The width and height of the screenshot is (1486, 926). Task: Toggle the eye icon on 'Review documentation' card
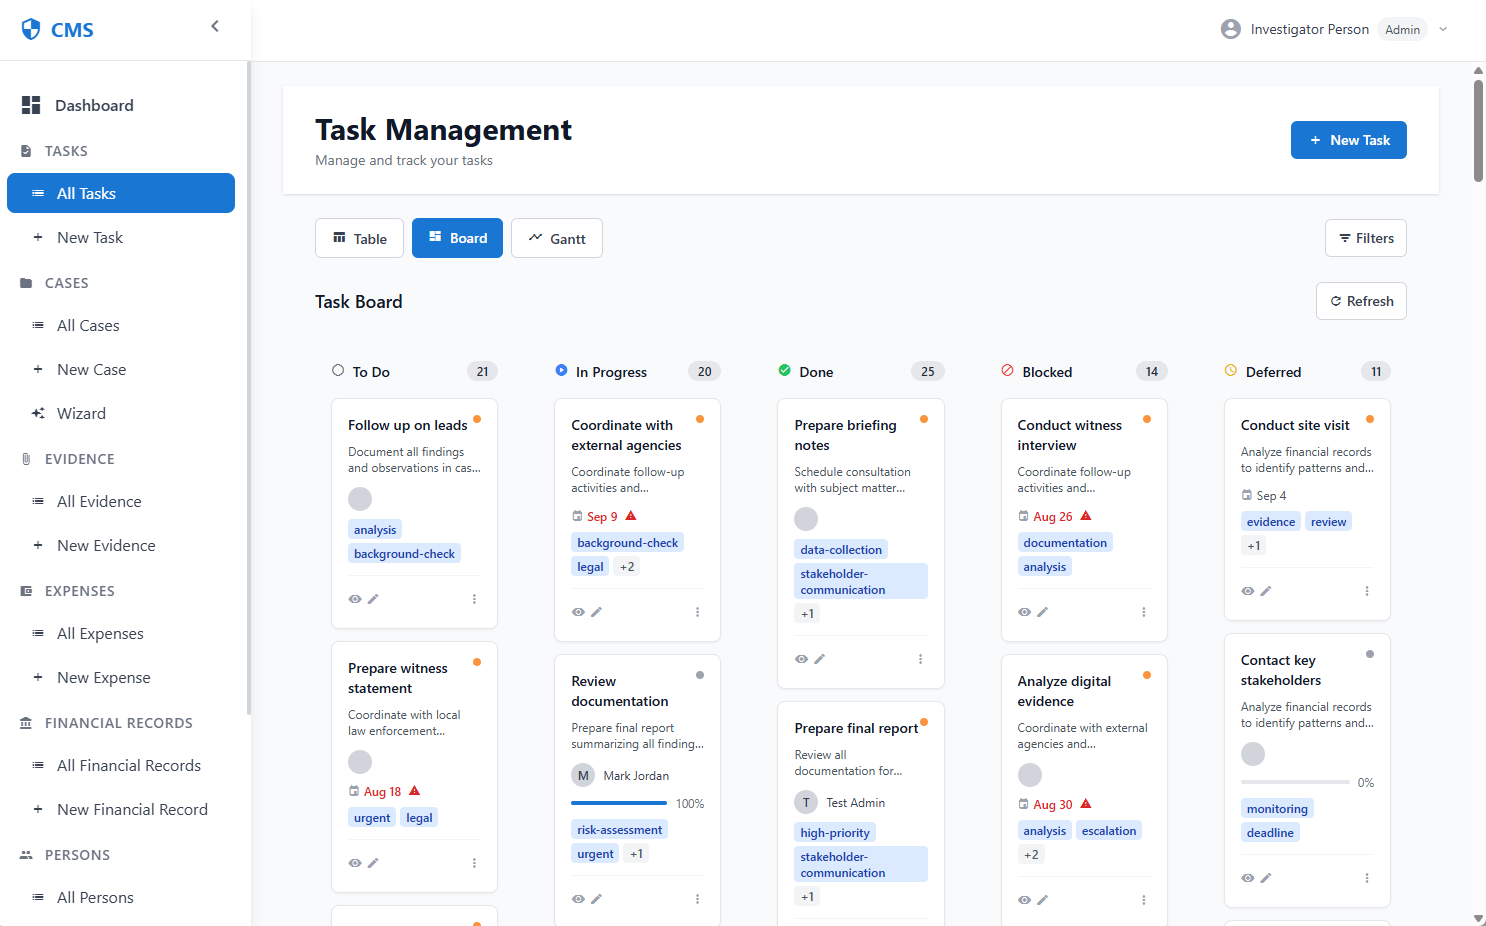click(x=578, y=898)
